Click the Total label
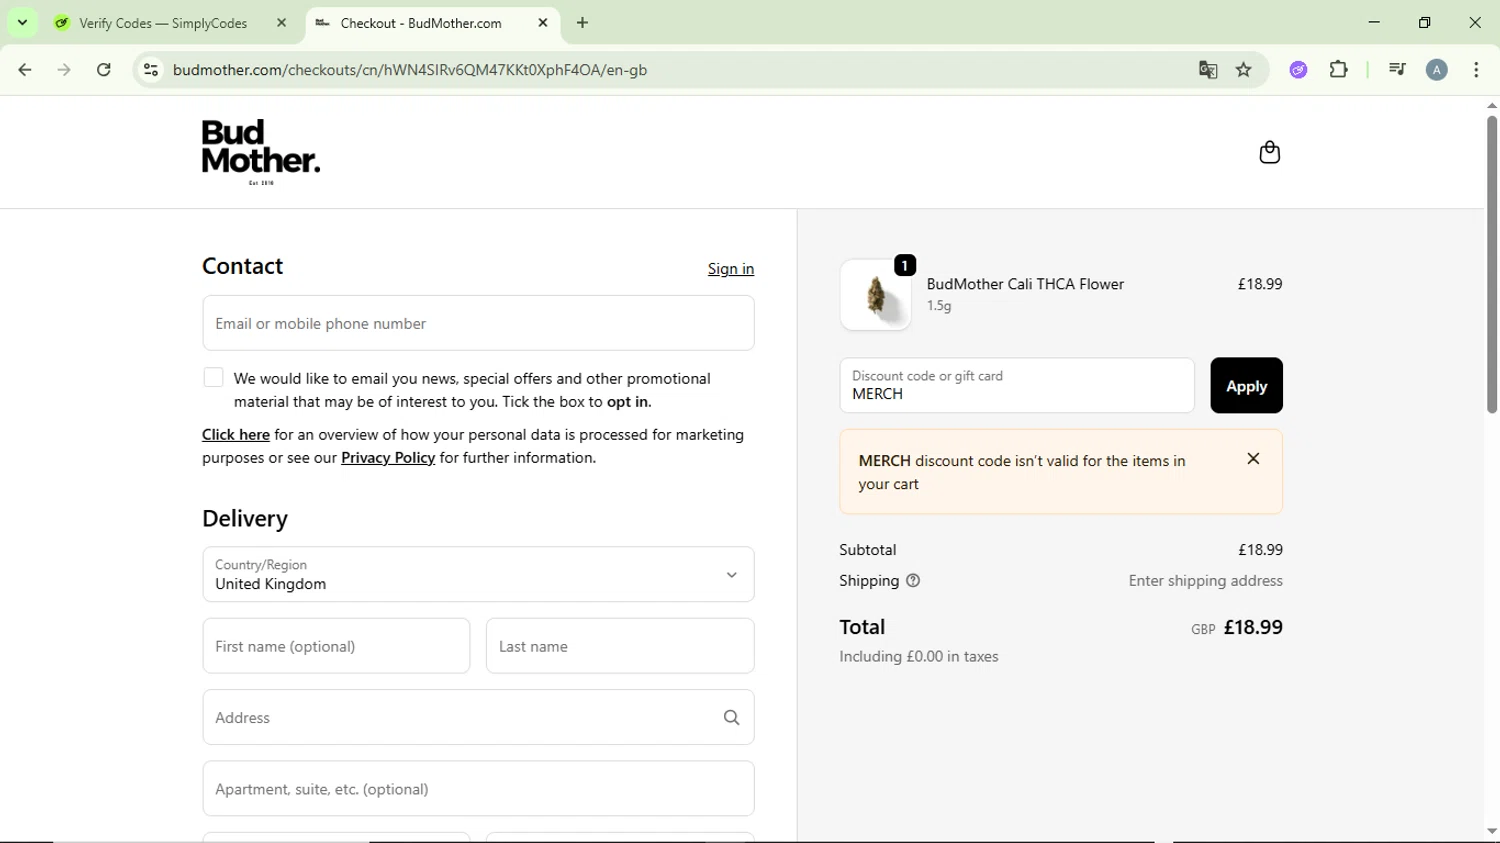1500x843 pixels. point(862,627)
